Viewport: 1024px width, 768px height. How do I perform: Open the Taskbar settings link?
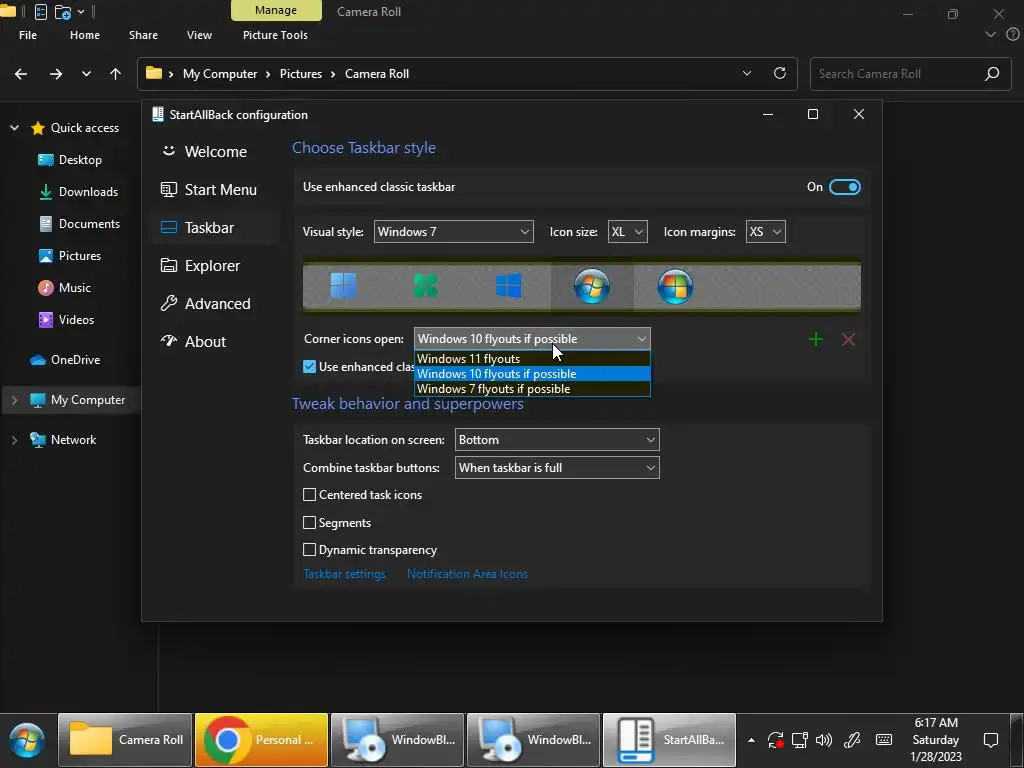click(344, 574)
